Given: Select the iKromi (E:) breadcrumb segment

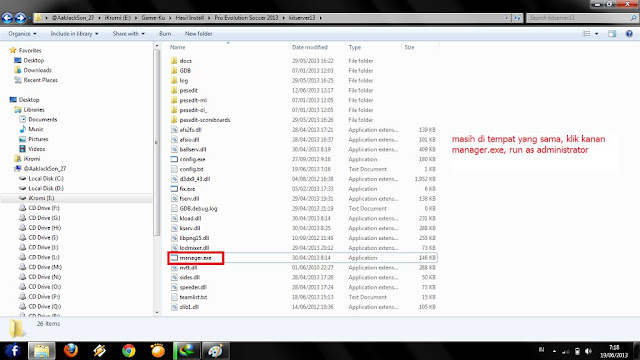Looking at the screenshot, I should 118,18.
